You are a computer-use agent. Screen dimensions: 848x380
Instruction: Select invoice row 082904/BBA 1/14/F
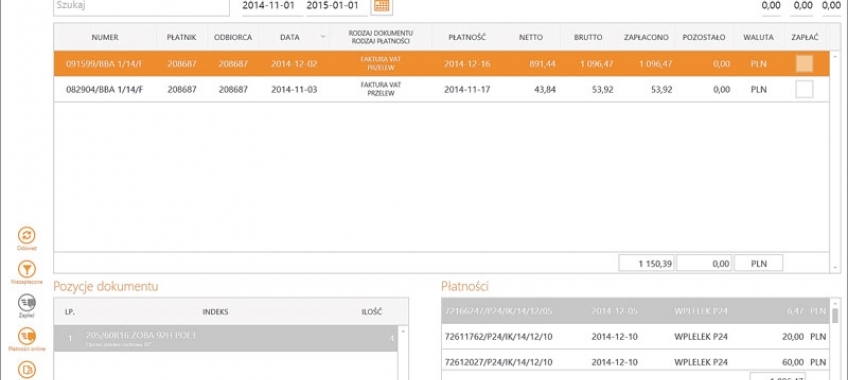coord(441,89)
